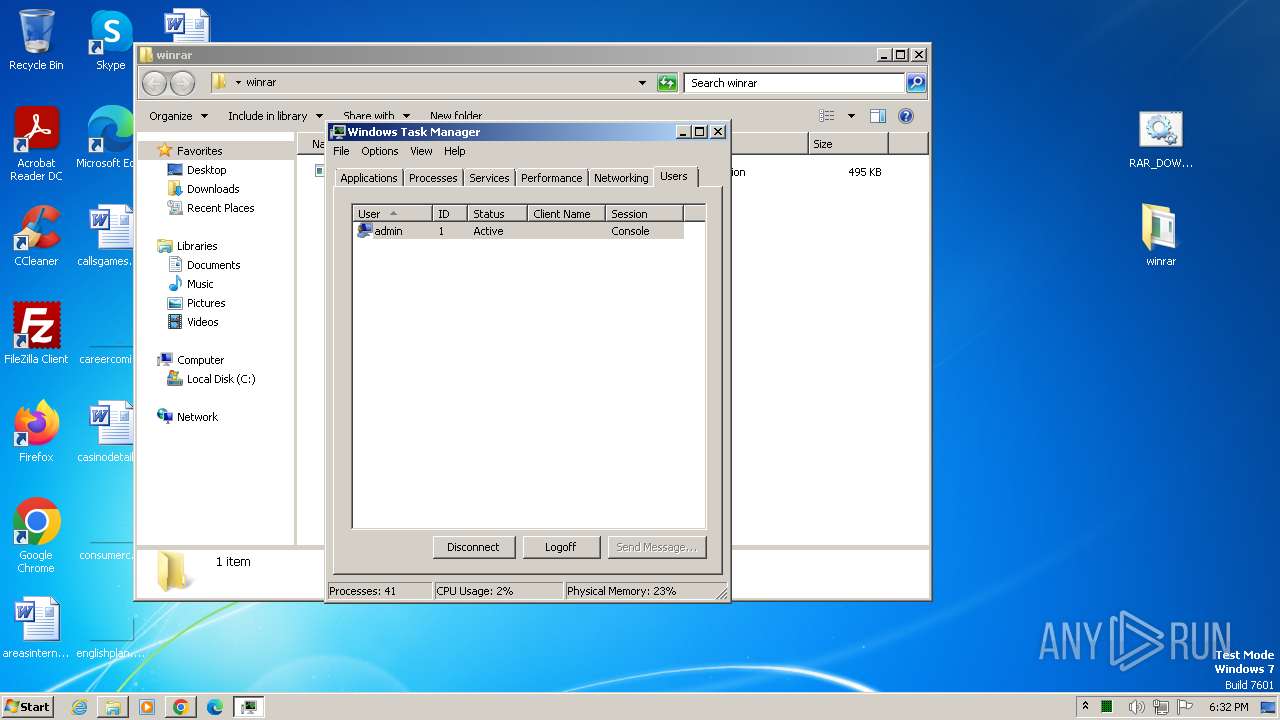Open Task Manager File menu
Image resolution: width=1280 pixels, height=720 pixels.
coord(341,151)
